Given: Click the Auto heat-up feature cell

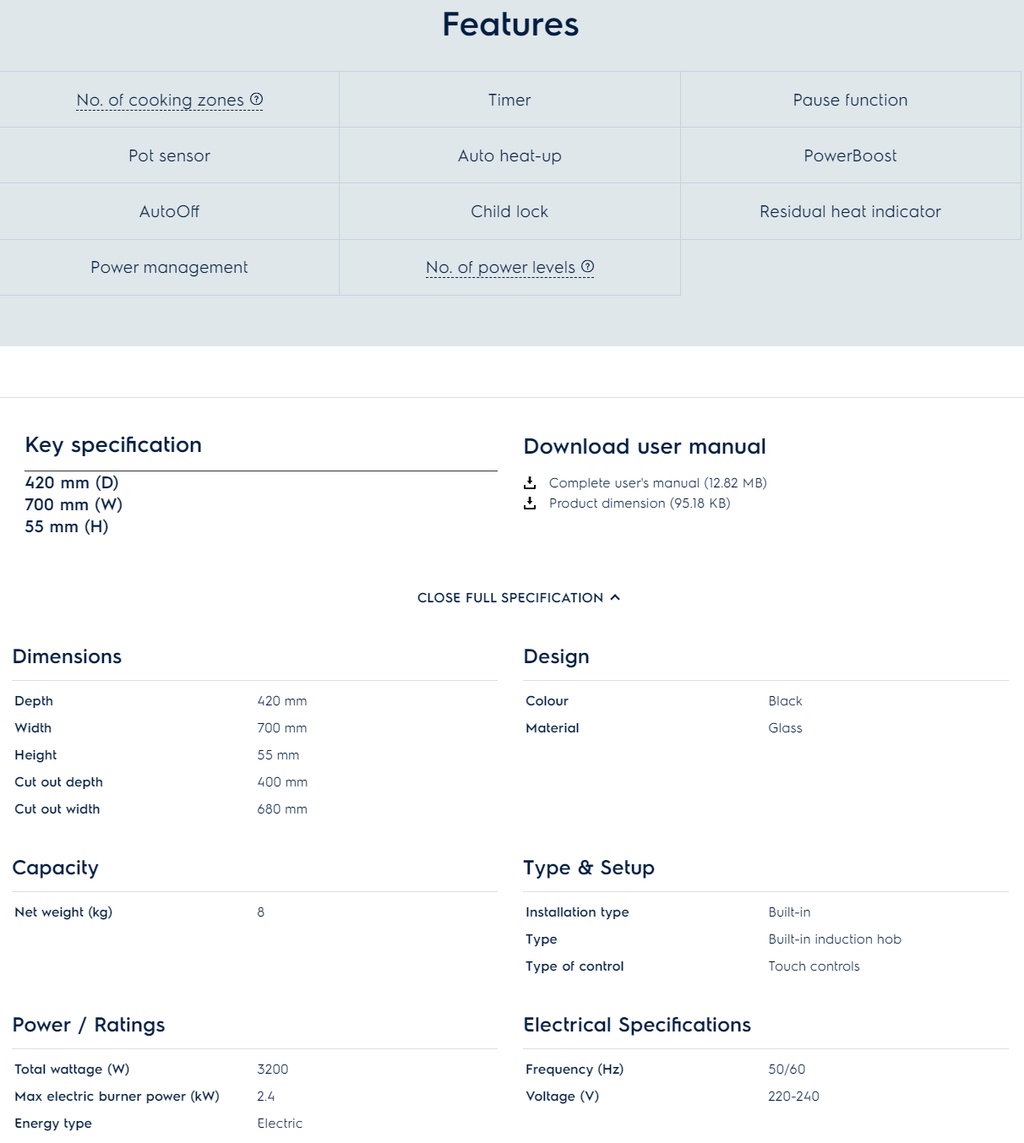Looking at the screenshot, I should coord(510,156).
